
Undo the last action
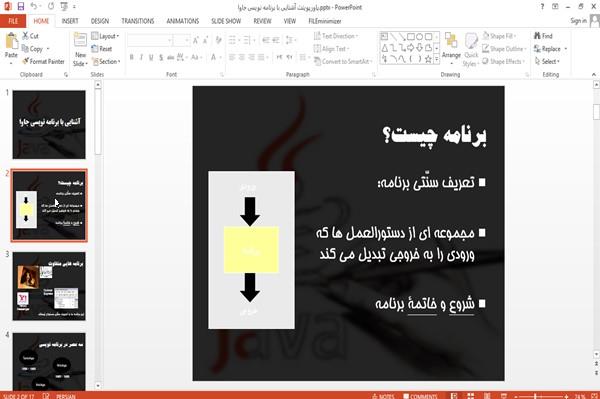(x=34, y=7)
